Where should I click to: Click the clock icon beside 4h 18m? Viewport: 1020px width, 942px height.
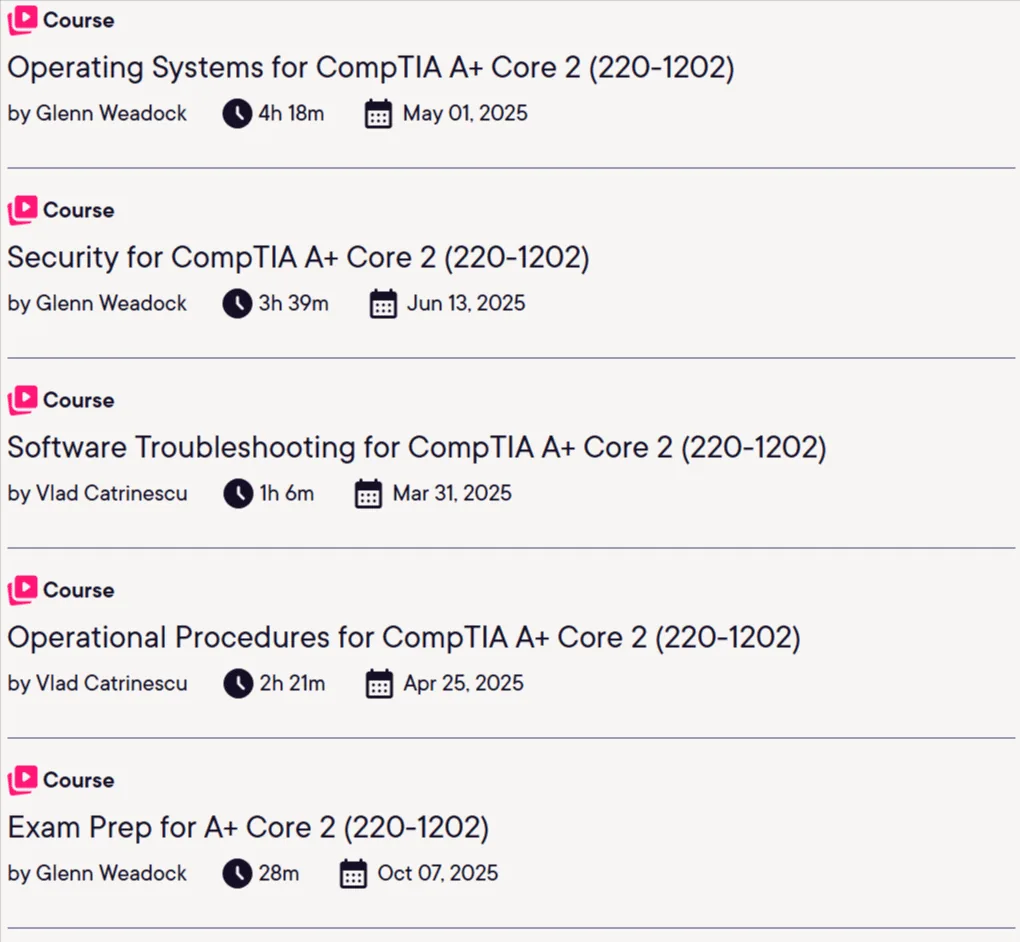click(x=237, y=114)
